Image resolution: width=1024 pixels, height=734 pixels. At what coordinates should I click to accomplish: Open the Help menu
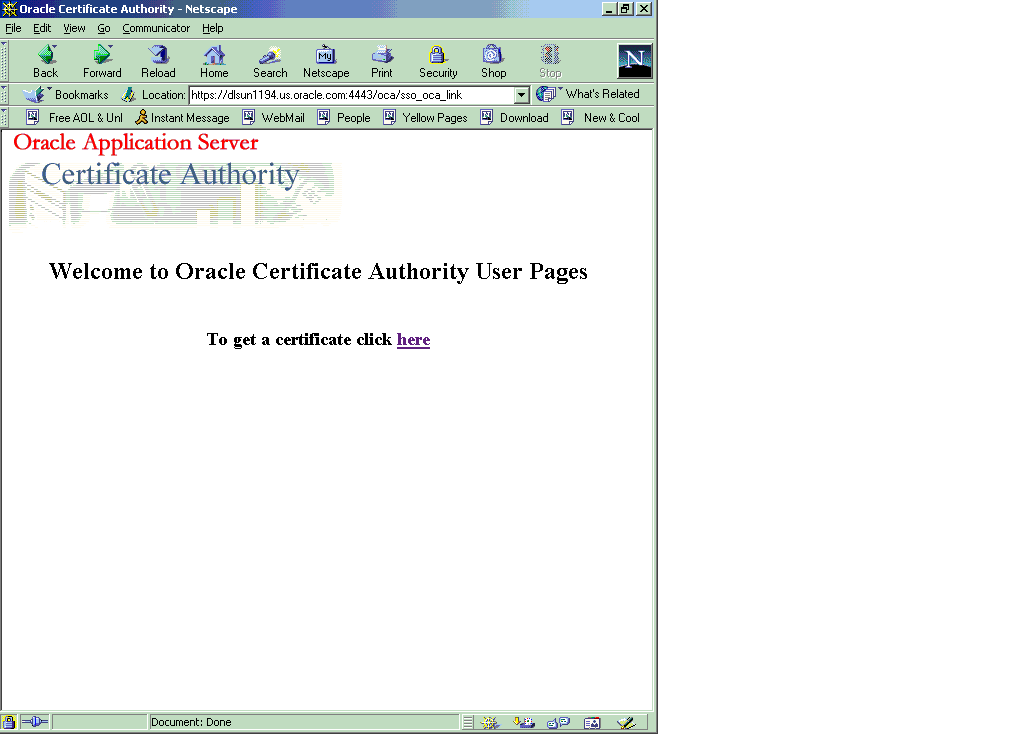tap(212, 28)
